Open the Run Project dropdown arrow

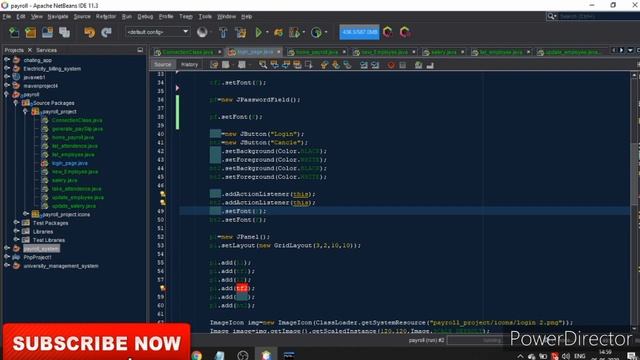[267, 32]
